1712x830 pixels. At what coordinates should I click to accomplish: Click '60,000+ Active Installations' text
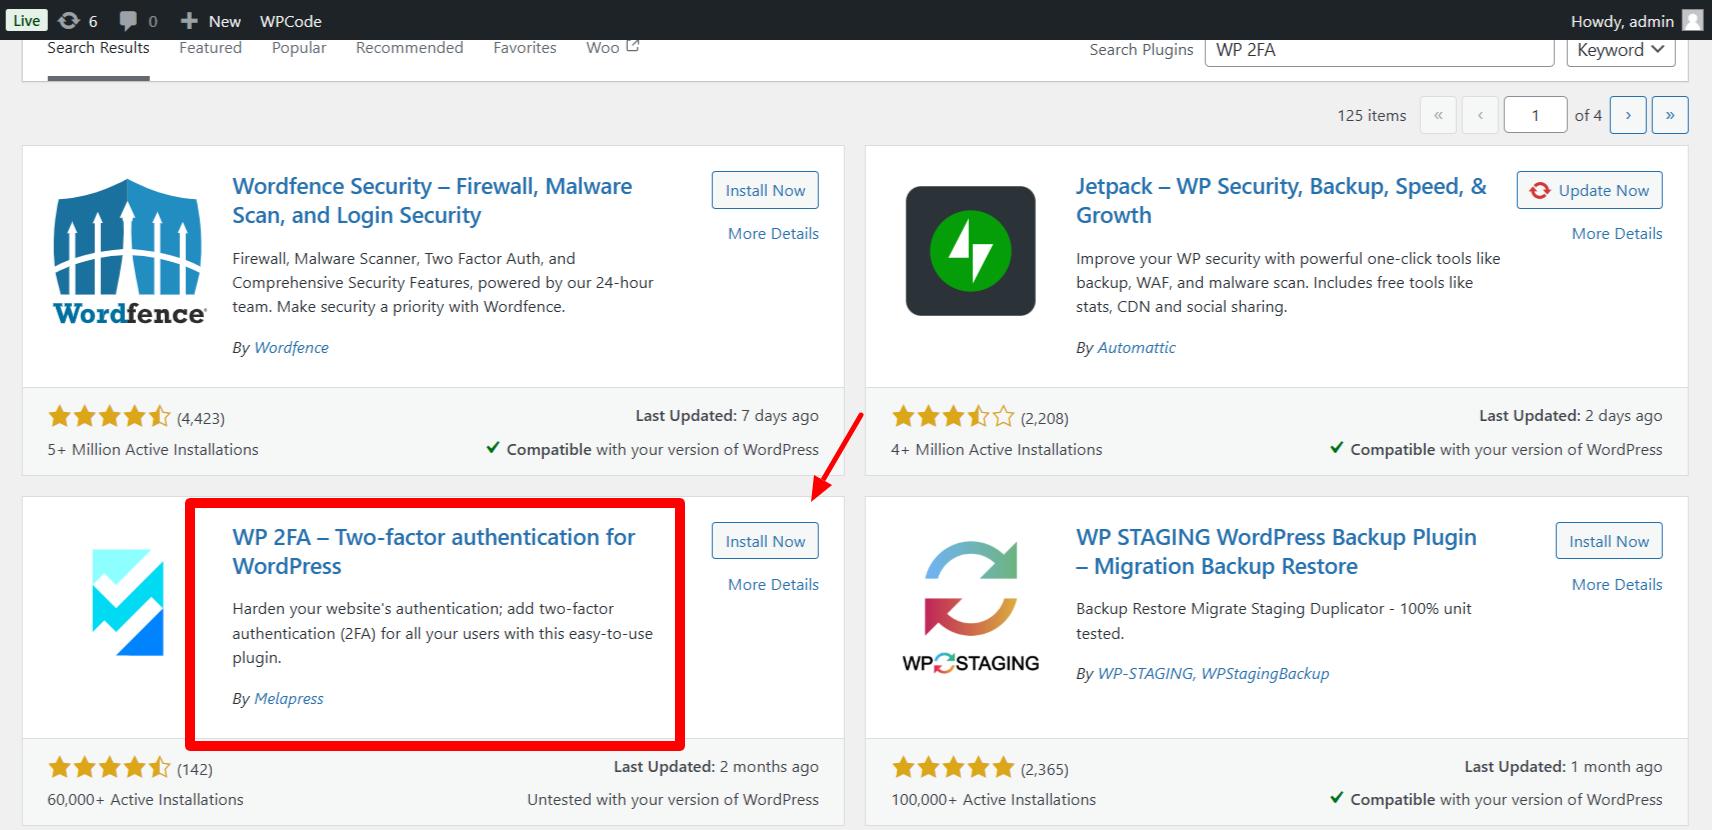point(145,799)
